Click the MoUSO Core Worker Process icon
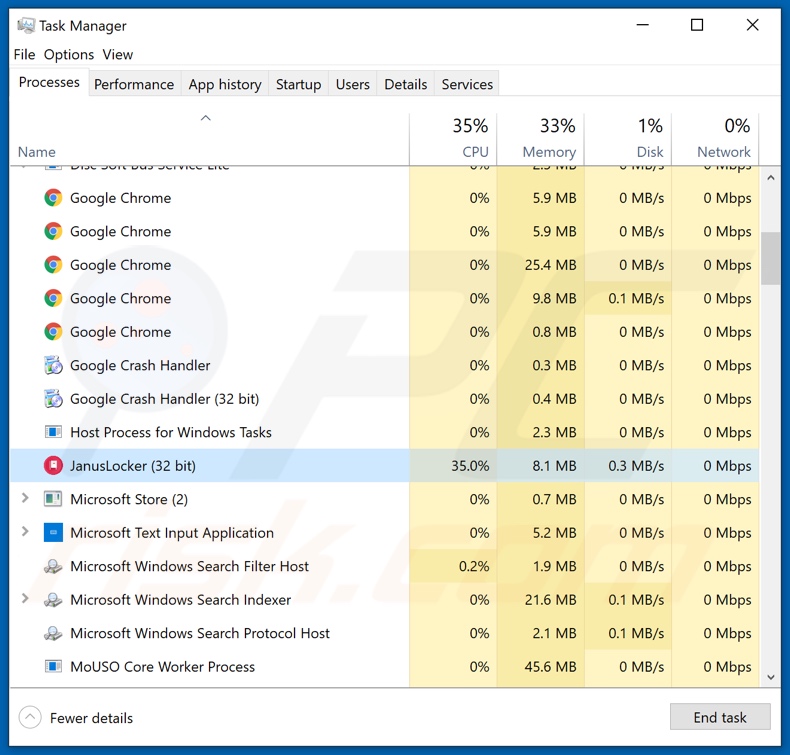Viewport: 790px width, 755px height. click(x=53, y=666)
